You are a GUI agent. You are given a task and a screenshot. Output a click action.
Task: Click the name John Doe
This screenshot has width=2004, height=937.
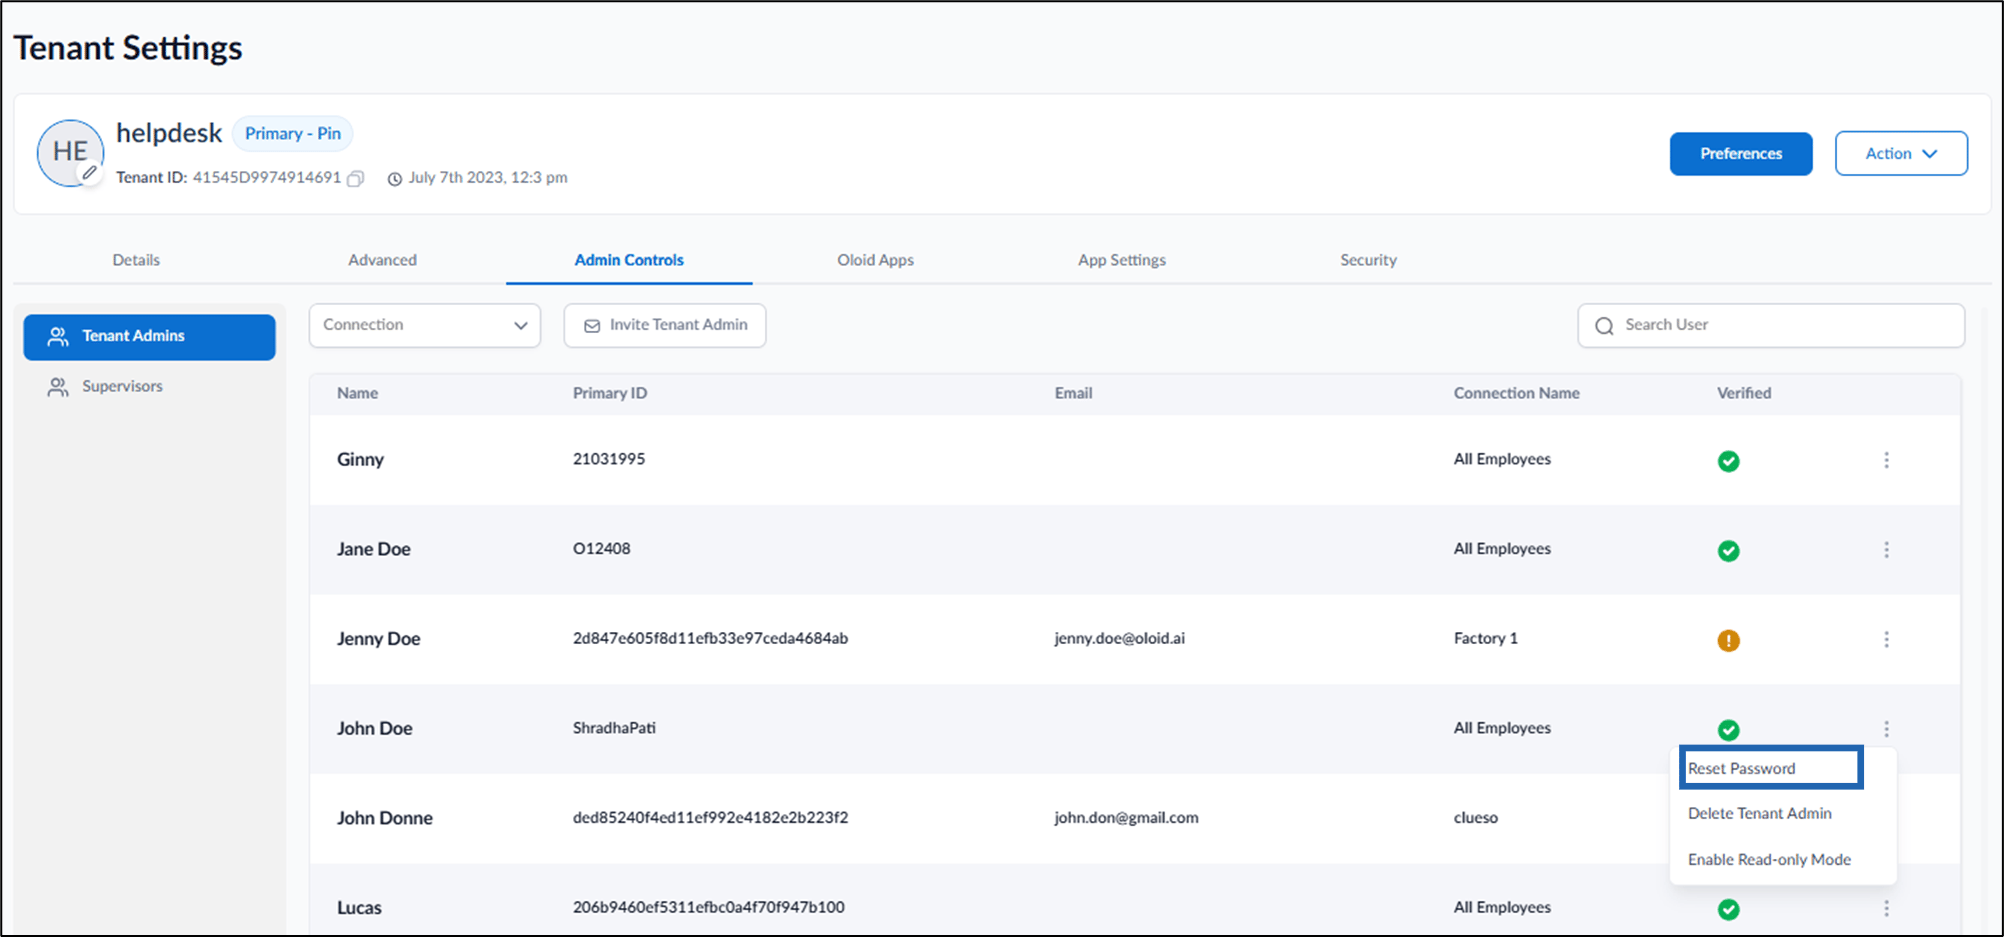pyautogui.click(x=375, y=729)
